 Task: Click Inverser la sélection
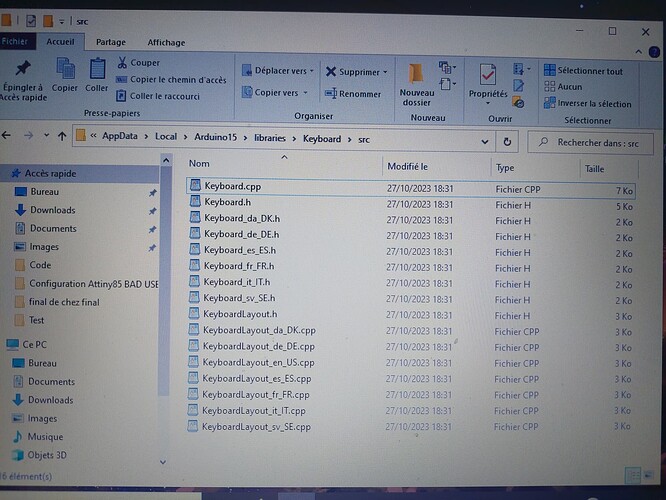click(x=587, y=103)
